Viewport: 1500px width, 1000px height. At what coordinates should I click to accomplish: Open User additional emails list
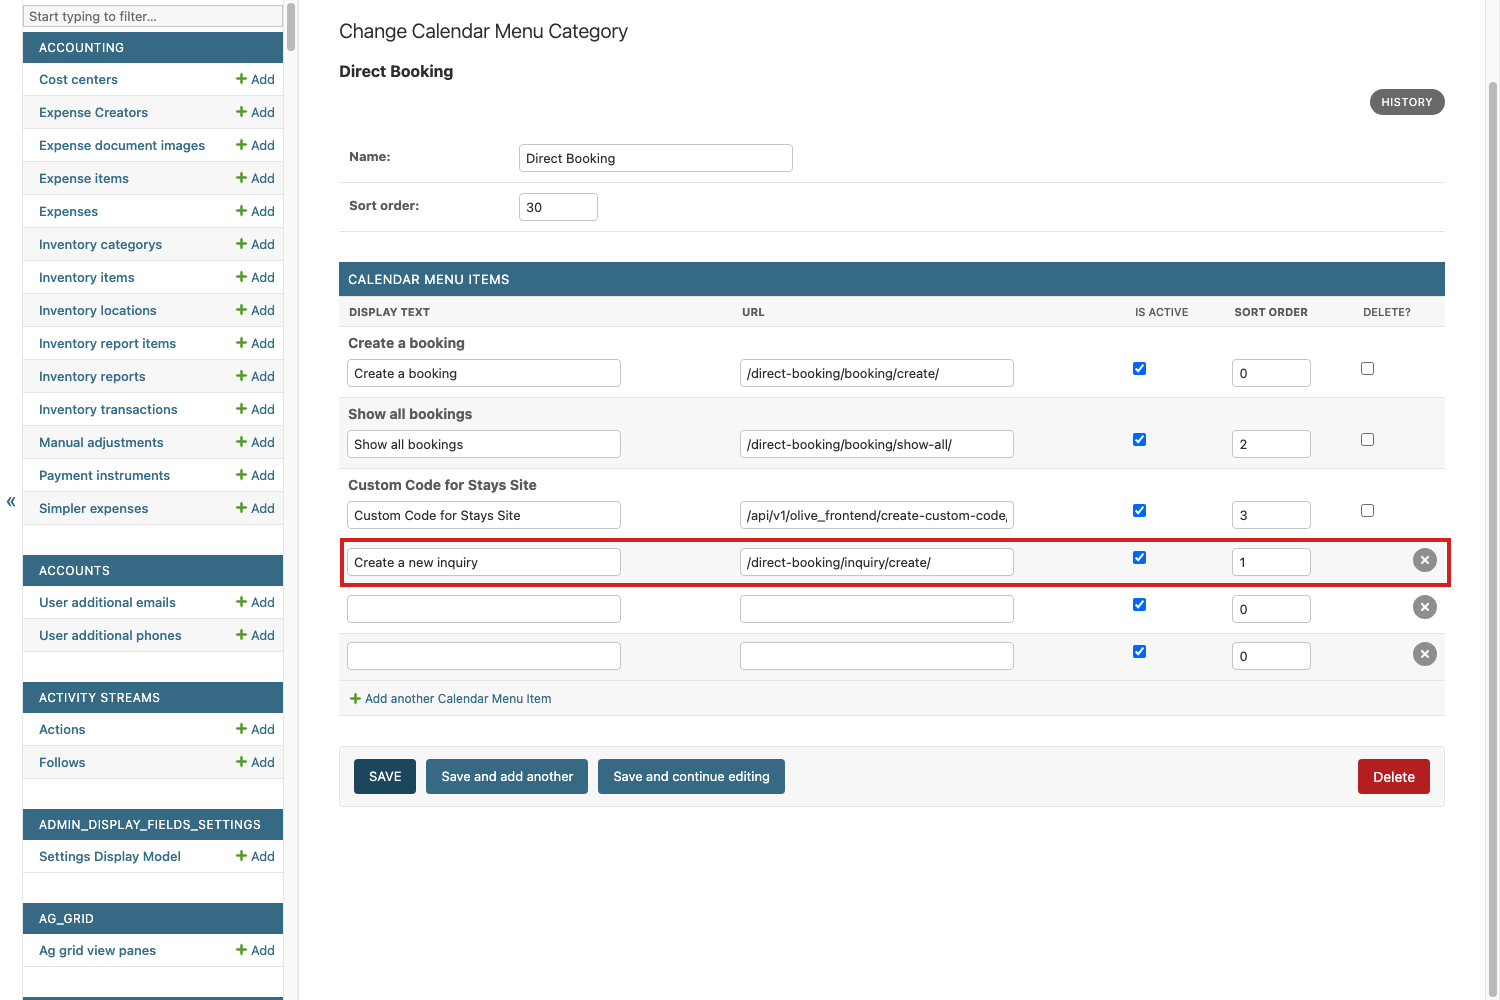[107, 602]
